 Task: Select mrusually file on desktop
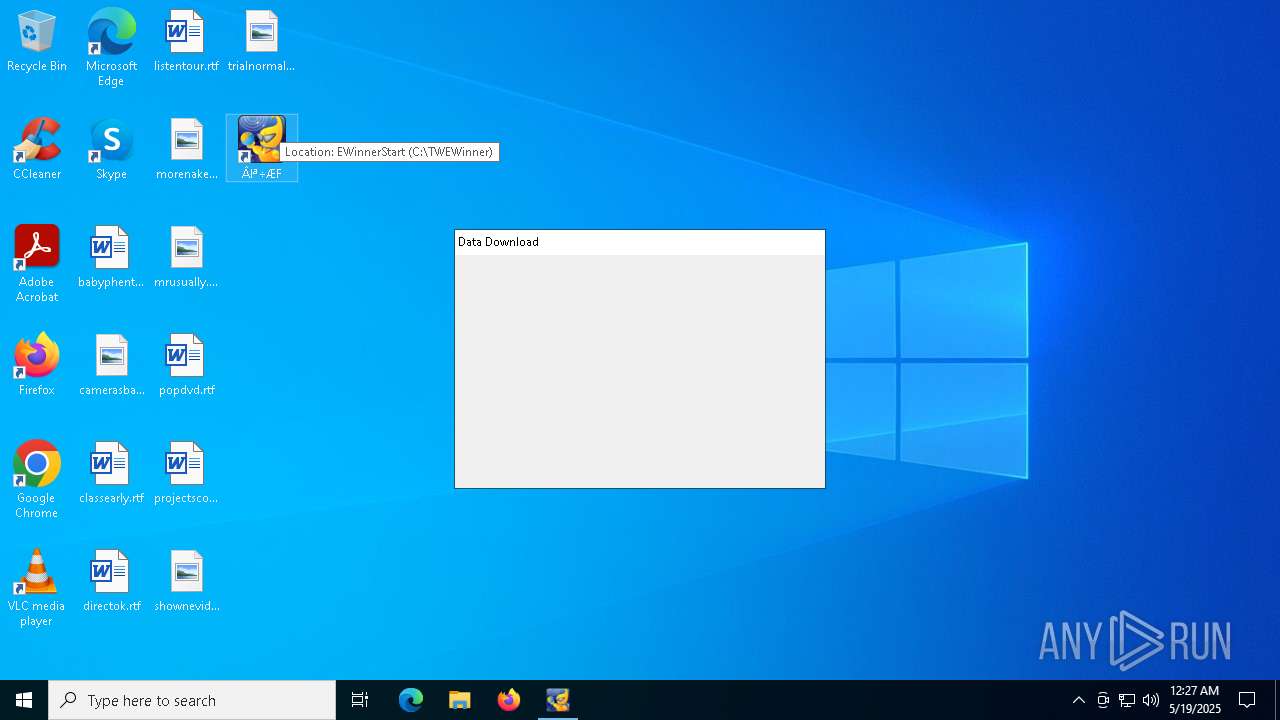coord(186,257)
